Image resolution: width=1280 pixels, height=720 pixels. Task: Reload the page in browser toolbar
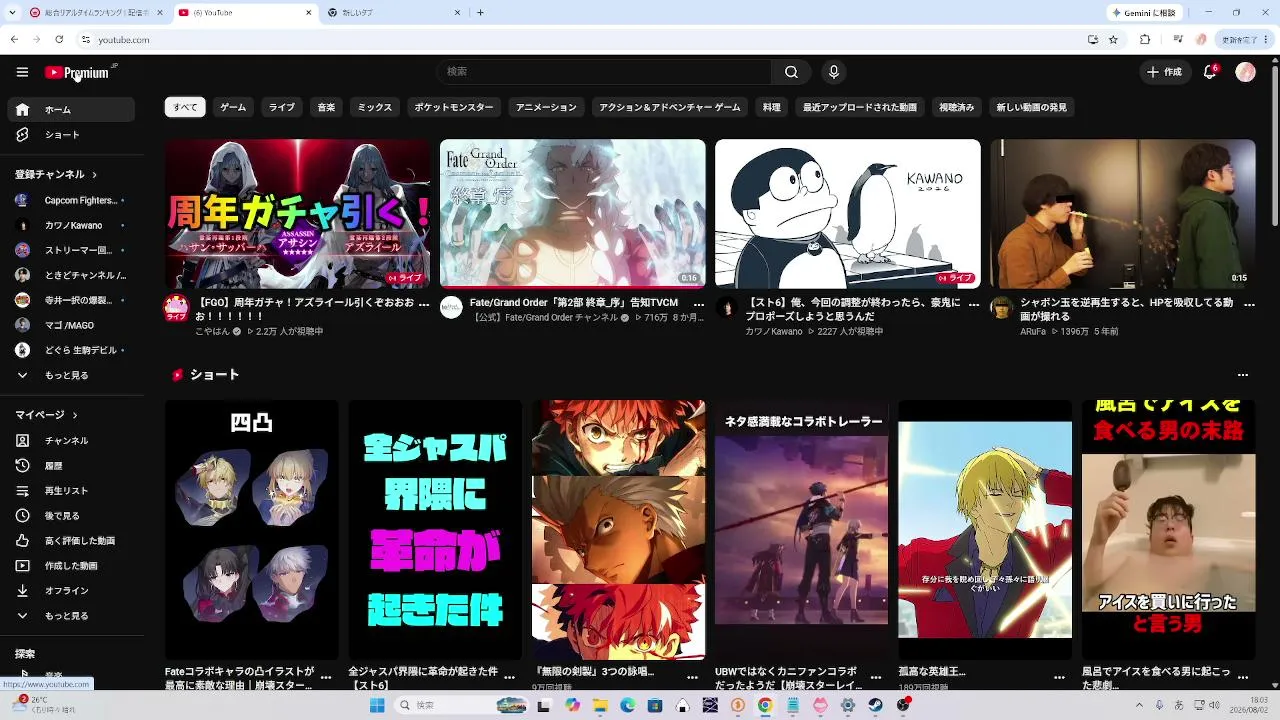point(59,40)
